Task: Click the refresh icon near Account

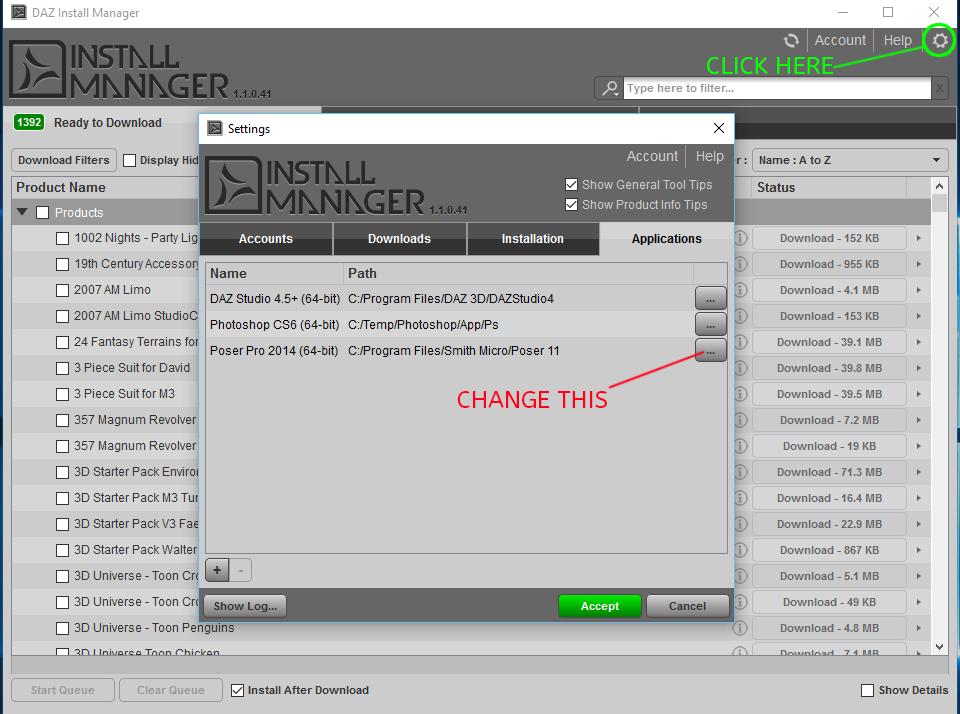Action: pyautogui.click(x=791, y=40)
